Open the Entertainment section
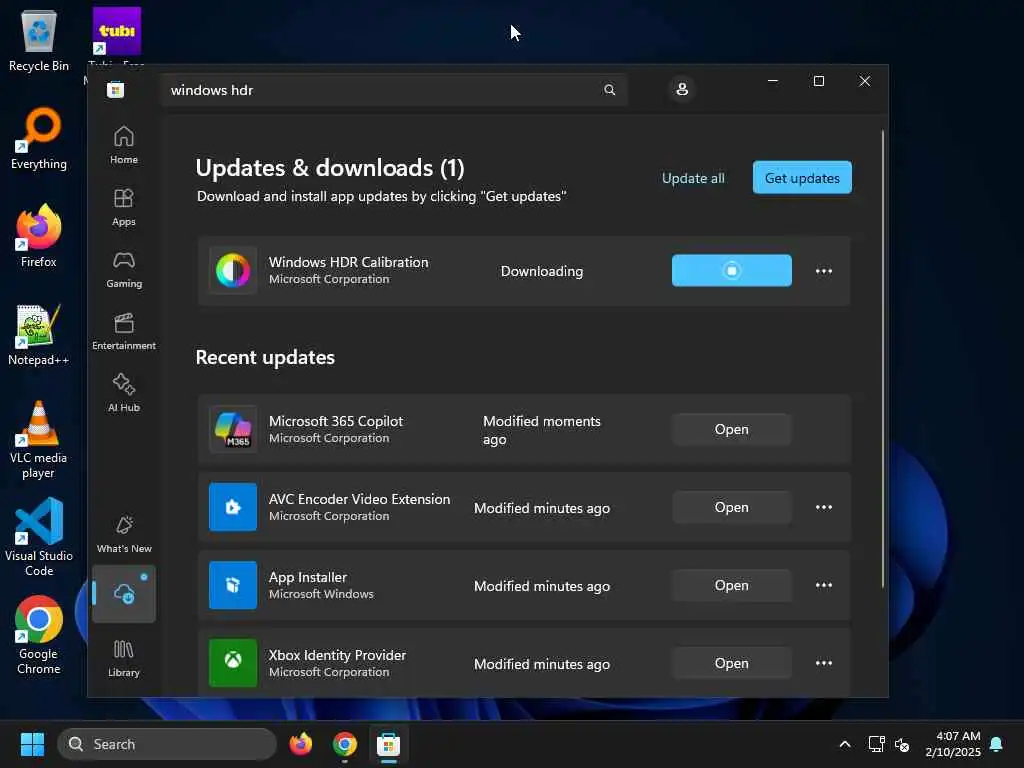Image resolution: width=1024 pixels, height=768 pixels. (123, 331)
